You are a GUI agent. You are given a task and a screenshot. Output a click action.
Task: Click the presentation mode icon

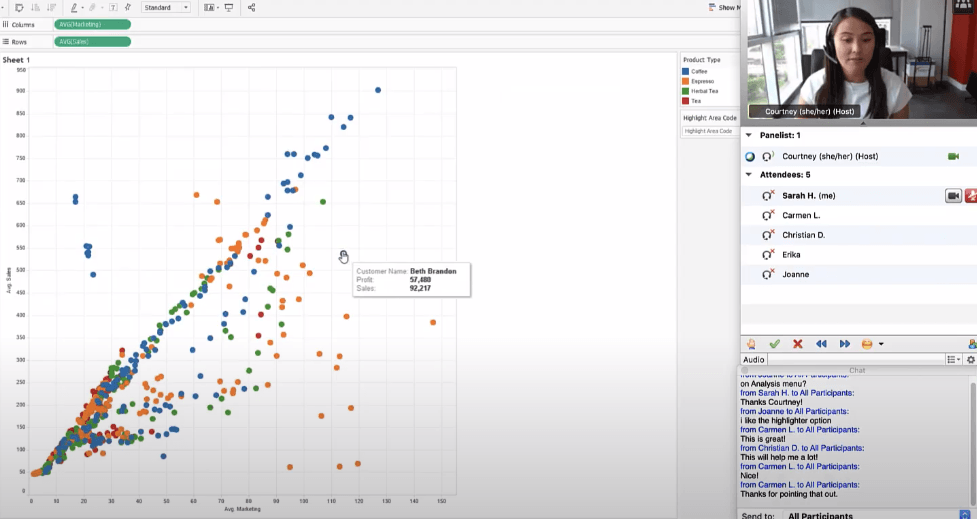pyautogui.click(x=229, y=7)
